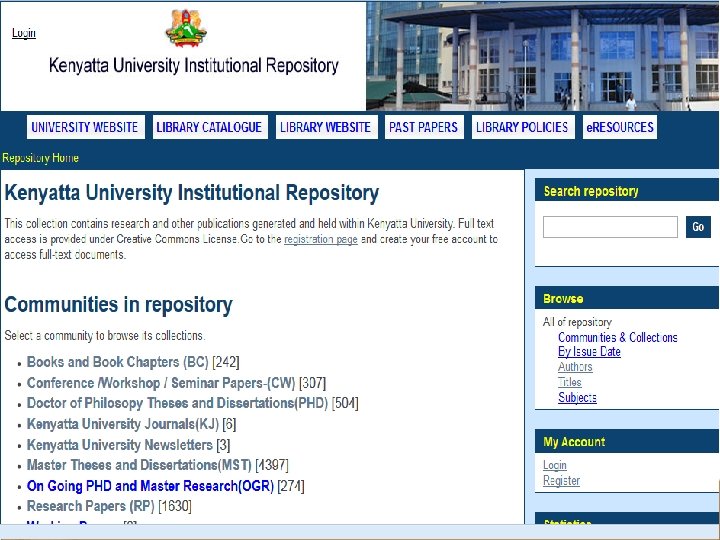The image size is (720, 540).
Task: Browse by Subjects
Action: pyautogui.click(x=577, y=398)
